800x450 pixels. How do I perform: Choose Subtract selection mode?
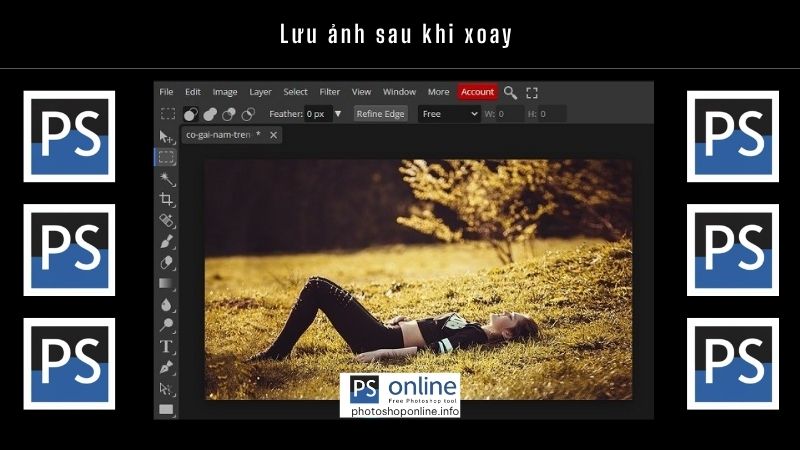pyautogui.click(x=229, y=114)
